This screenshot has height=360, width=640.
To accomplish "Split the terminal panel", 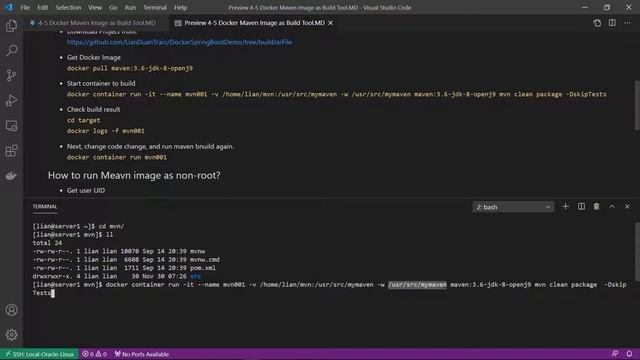I will click(x=581, y=207).
